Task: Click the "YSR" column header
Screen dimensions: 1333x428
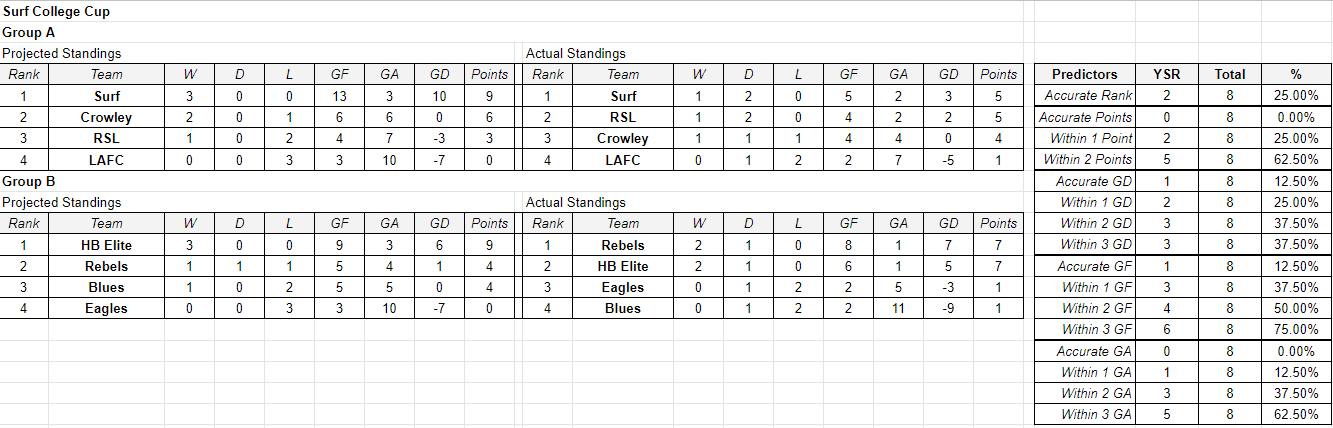Action: click(1166, 74)
